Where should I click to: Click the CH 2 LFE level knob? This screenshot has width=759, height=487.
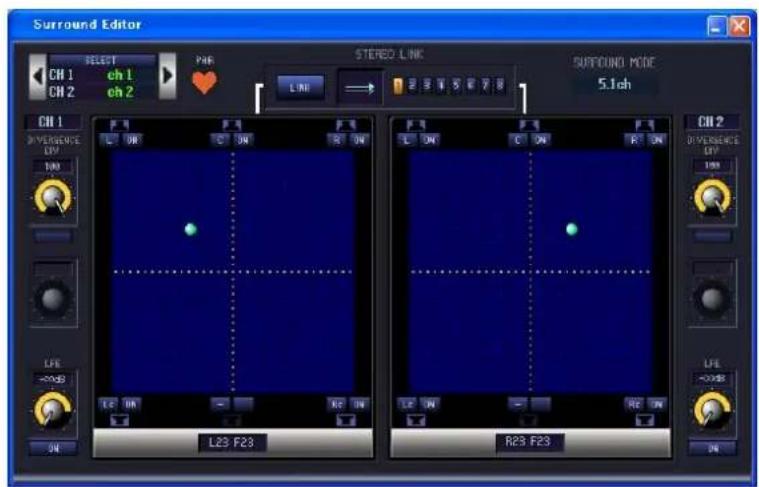(x=712, y=411)
